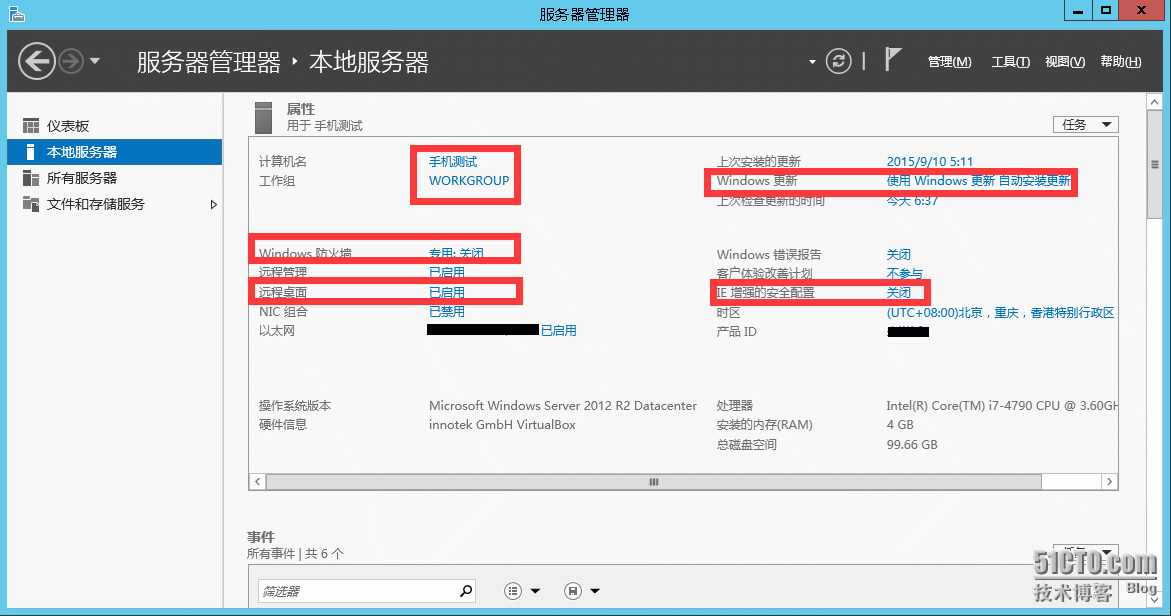Open the 工具(T) menu
Screen dimensions: 1171x616
click(1010, 62)
